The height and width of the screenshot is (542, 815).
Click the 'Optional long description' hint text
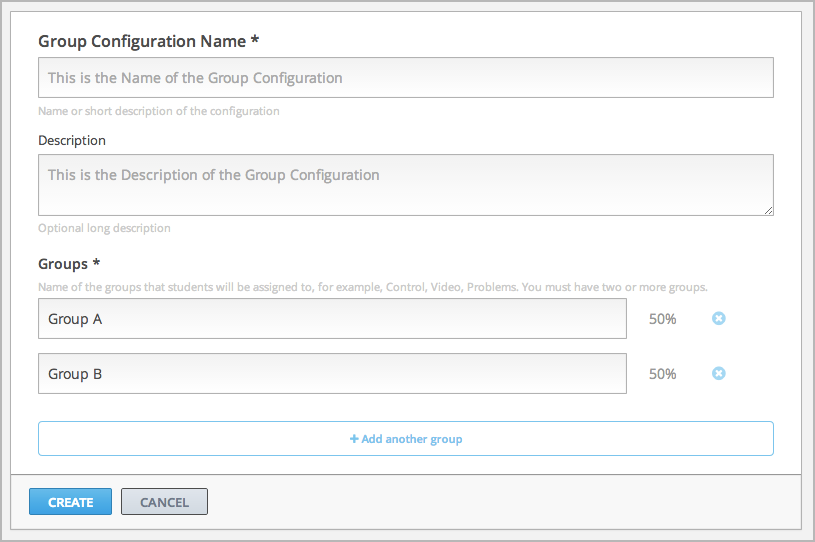pos(104,228)
